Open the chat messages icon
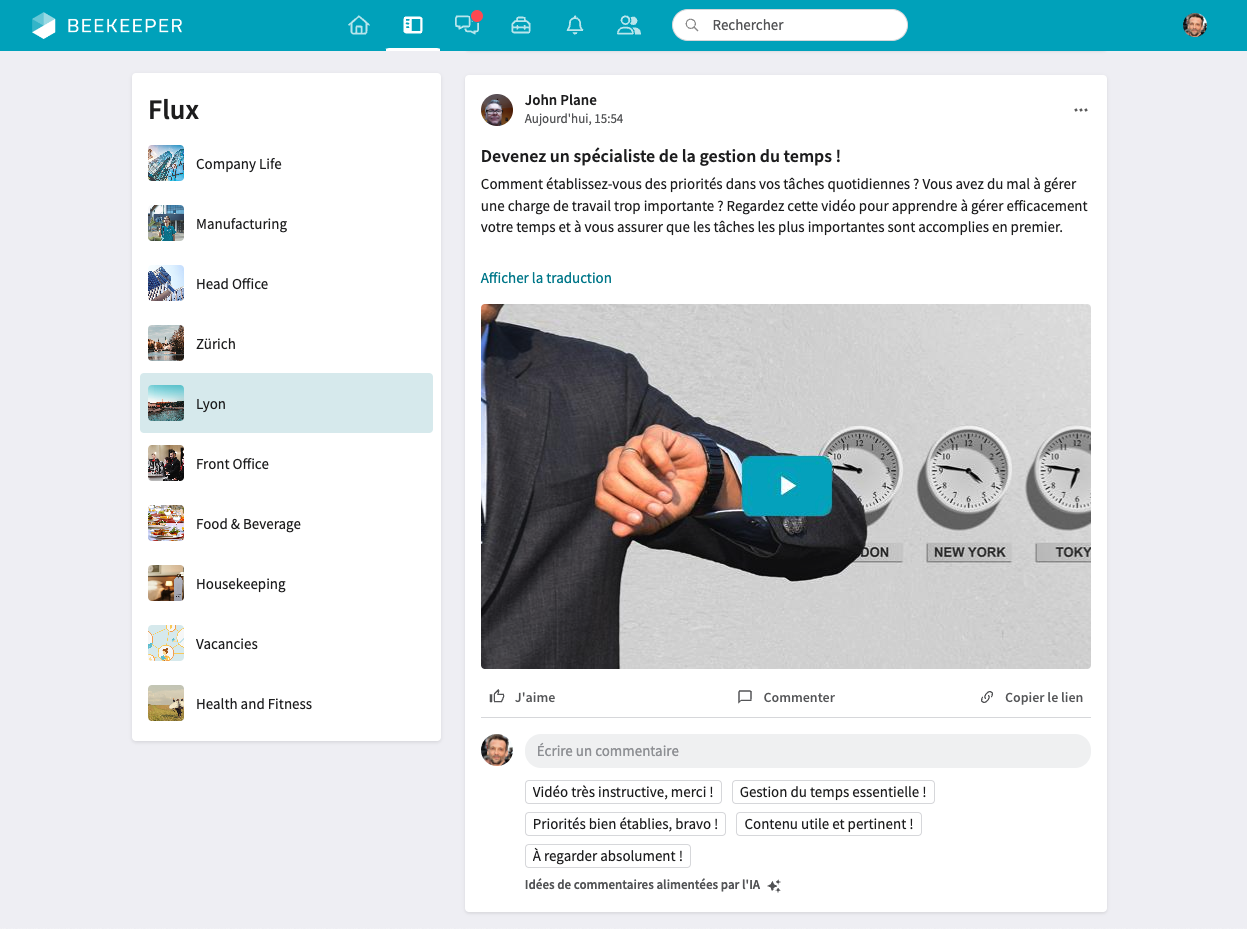The image size is (1247, 929). point(466,25)
